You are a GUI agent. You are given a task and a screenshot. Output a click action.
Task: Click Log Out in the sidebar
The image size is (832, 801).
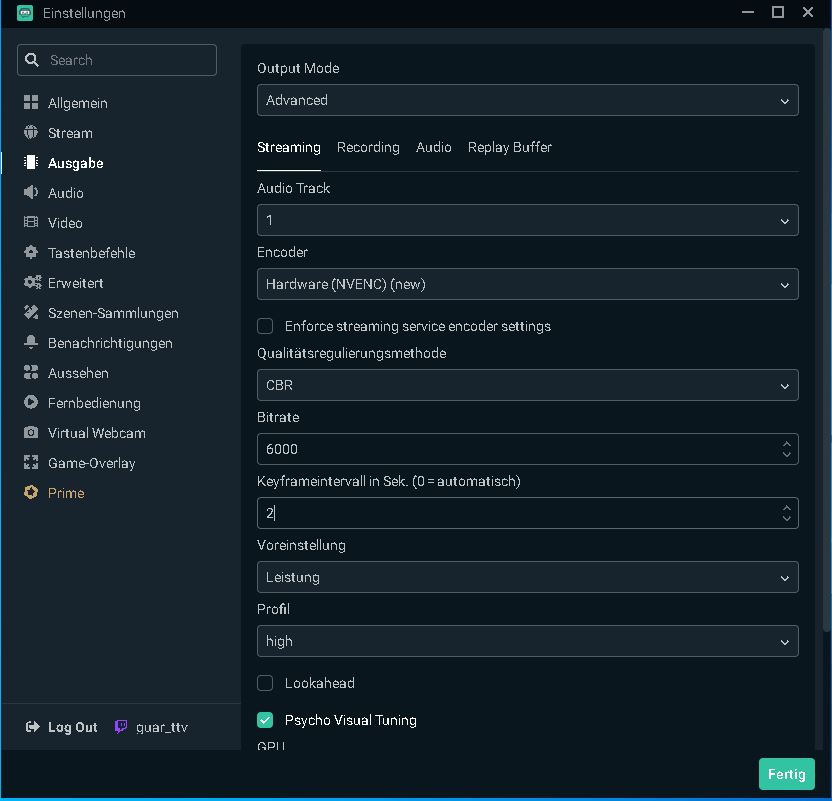(x=62, y=727)
